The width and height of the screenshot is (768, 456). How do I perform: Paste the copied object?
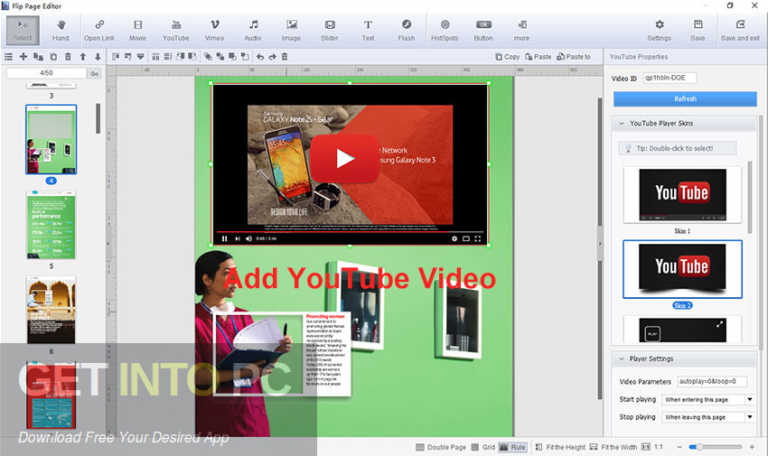click(x=538, y=57)
